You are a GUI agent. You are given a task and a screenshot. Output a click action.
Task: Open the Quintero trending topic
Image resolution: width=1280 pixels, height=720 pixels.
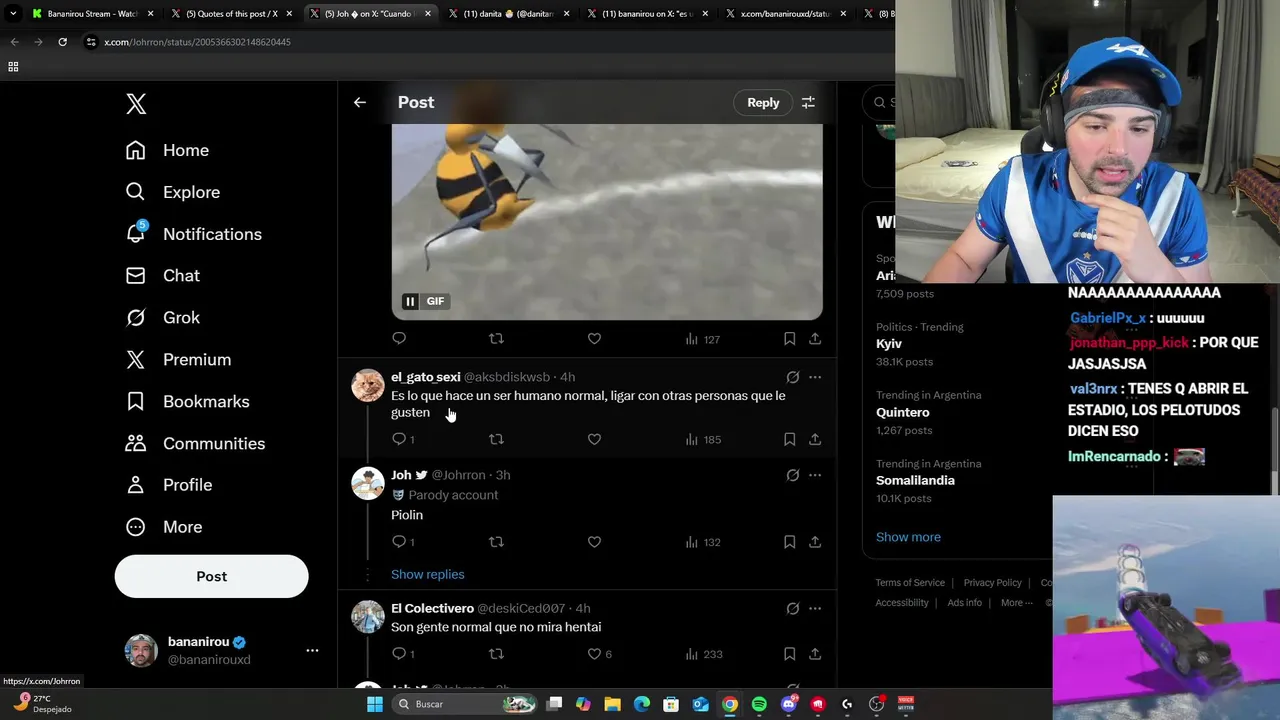click(902, 412)
